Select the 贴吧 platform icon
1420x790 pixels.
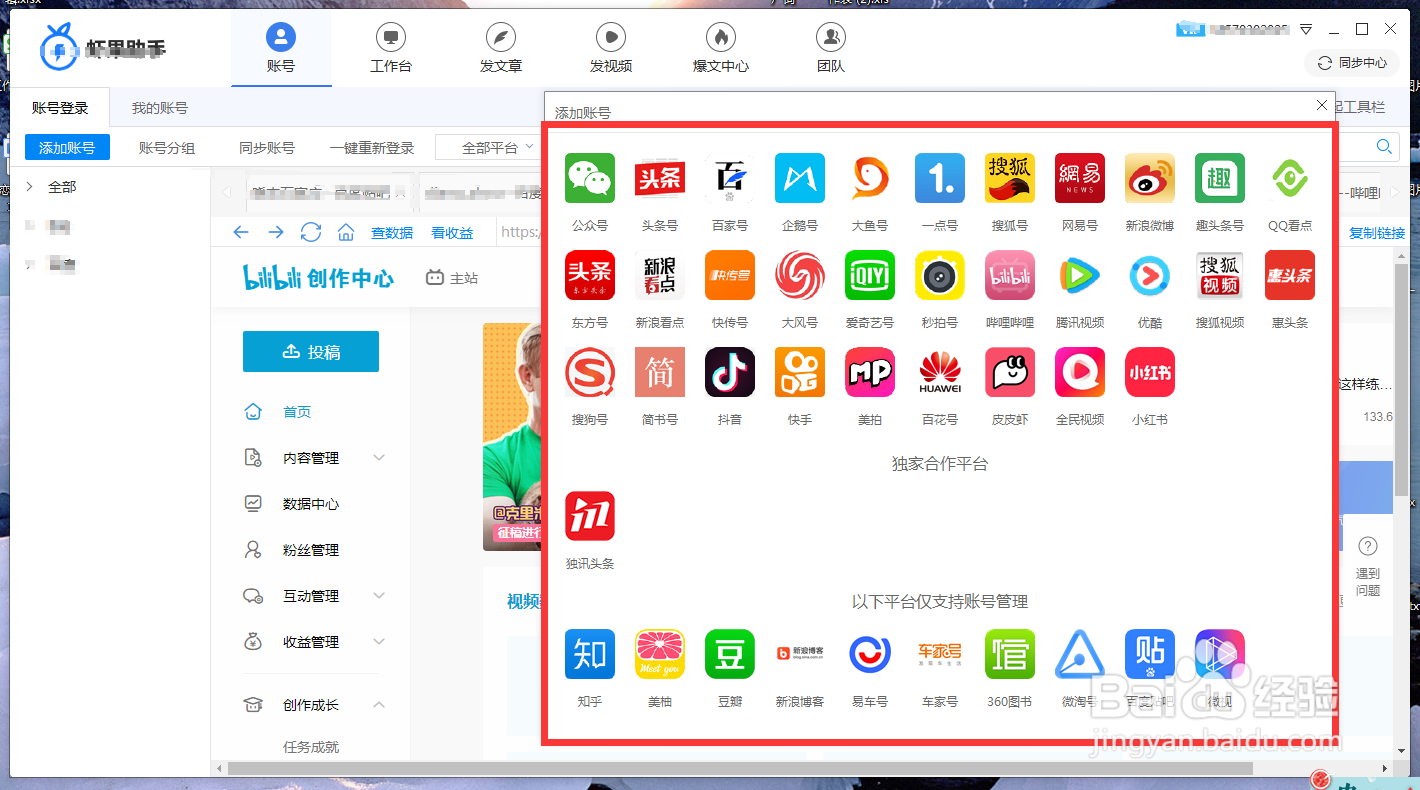[1149, 655]
